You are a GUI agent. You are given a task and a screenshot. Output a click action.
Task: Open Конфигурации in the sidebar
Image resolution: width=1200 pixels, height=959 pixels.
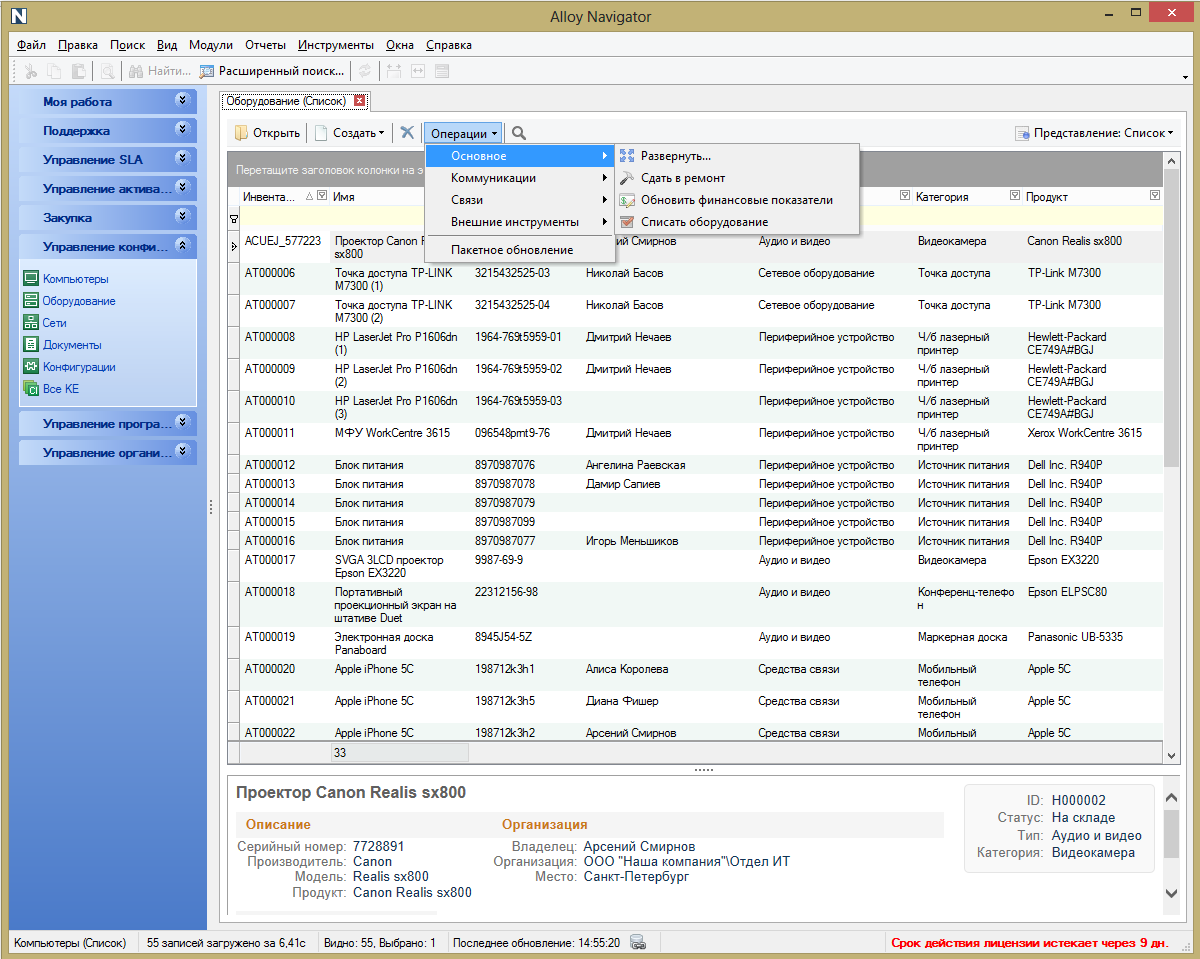[69, 367]
